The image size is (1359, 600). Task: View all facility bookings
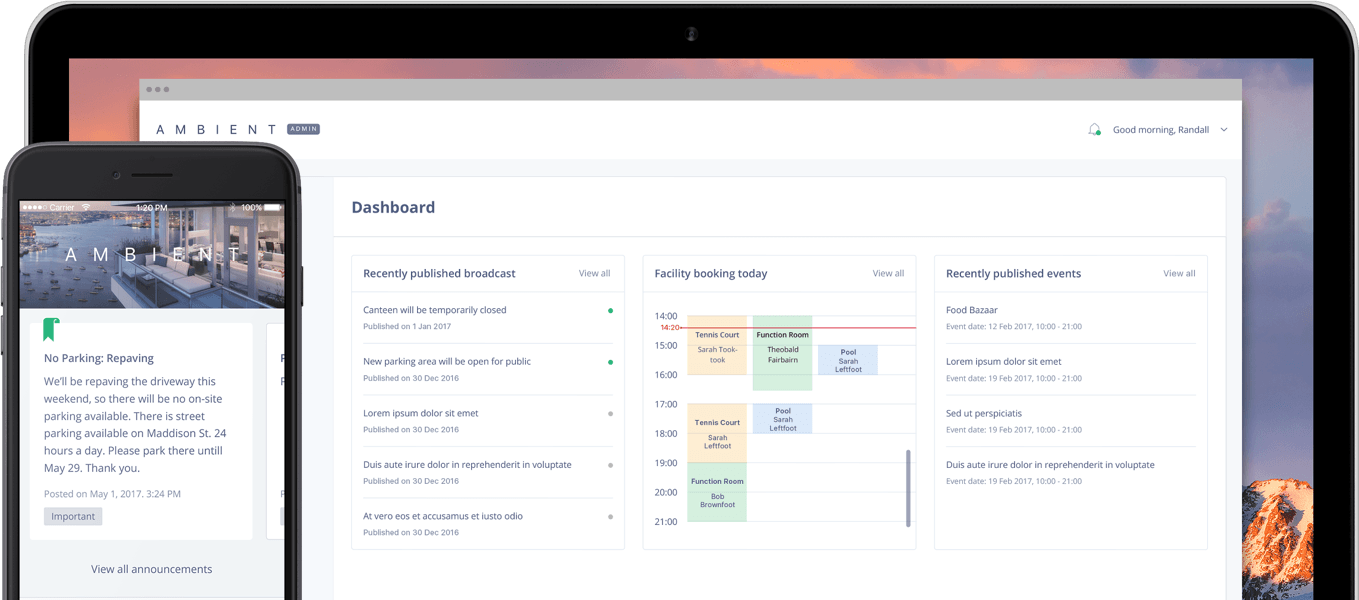[x=888, y=273]
